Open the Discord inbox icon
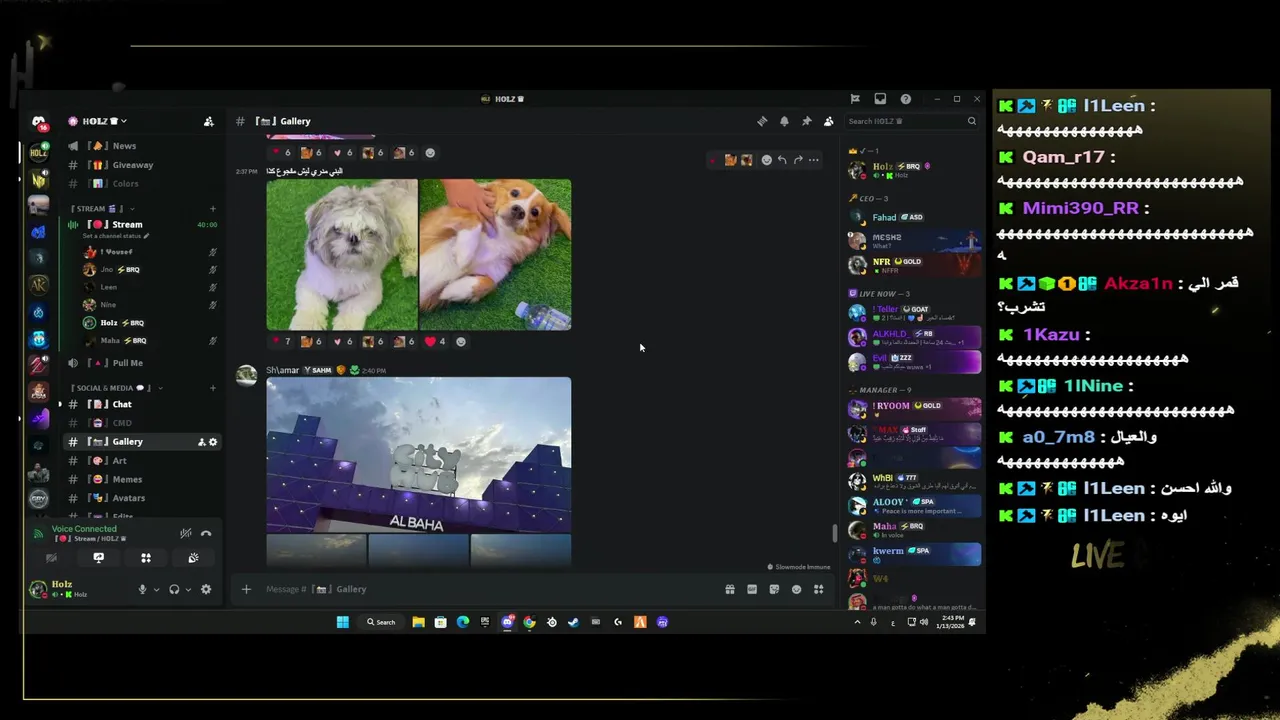This screenshot has height=720, width=1280. pos(880,99)
